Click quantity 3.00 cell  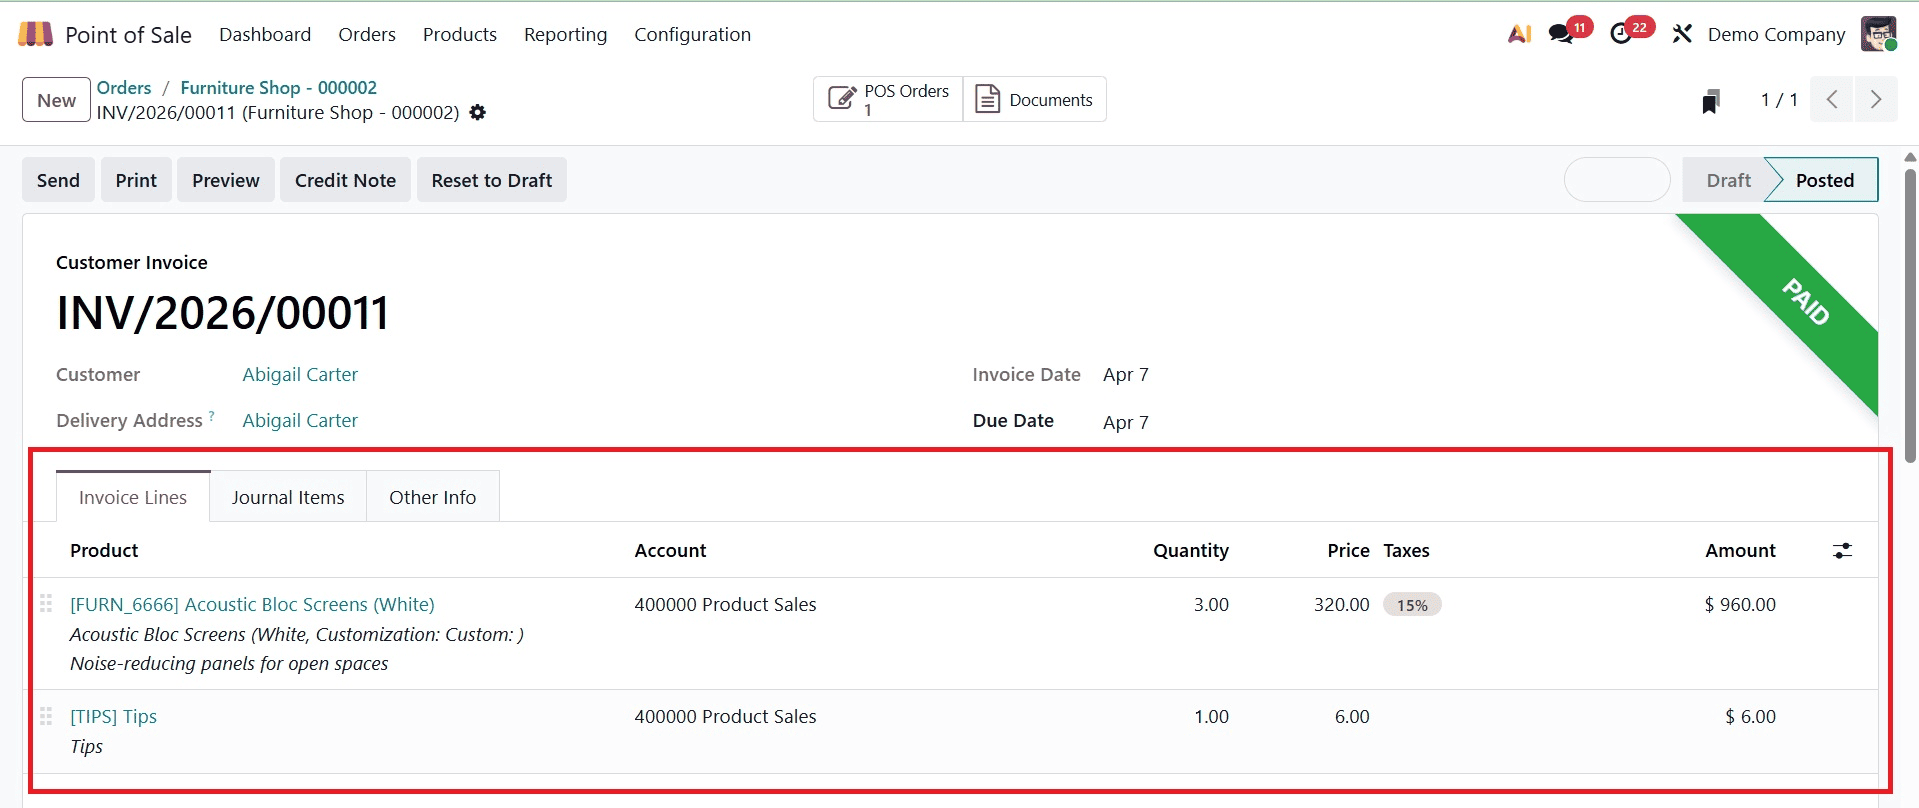(x=1211, y=604)
